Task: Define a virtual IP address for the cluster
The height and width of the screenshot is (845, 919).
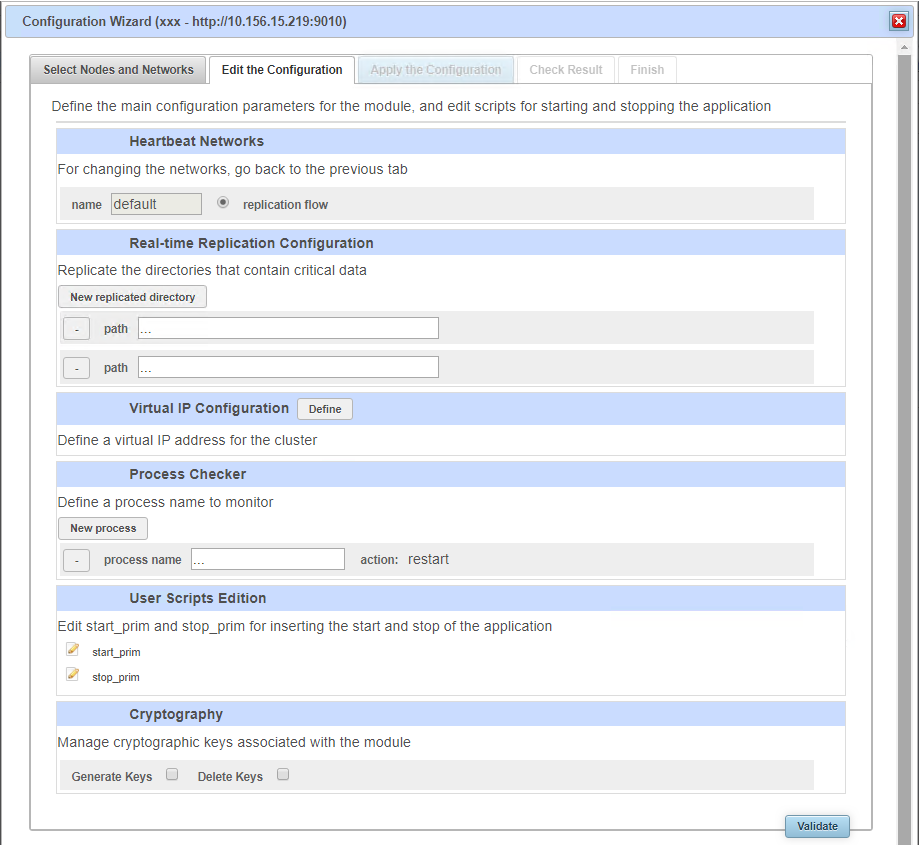Action: click(x=324, y=408)
